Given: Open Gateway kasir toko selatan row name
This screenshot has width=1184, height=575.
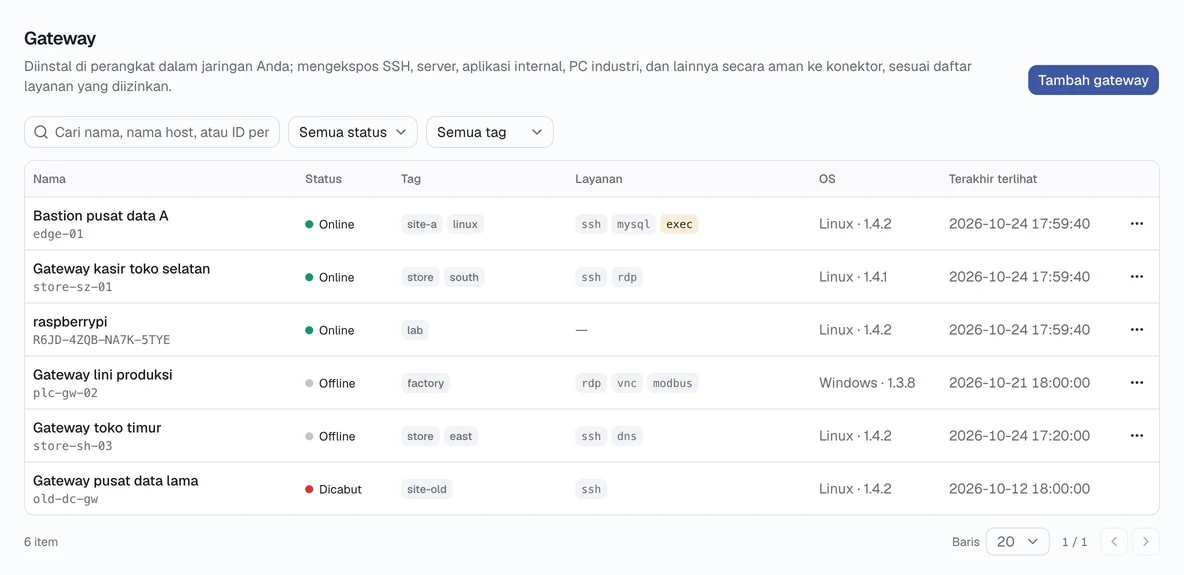Looking at the screenshot, I should pyautogui.click(x=122, y=269).
